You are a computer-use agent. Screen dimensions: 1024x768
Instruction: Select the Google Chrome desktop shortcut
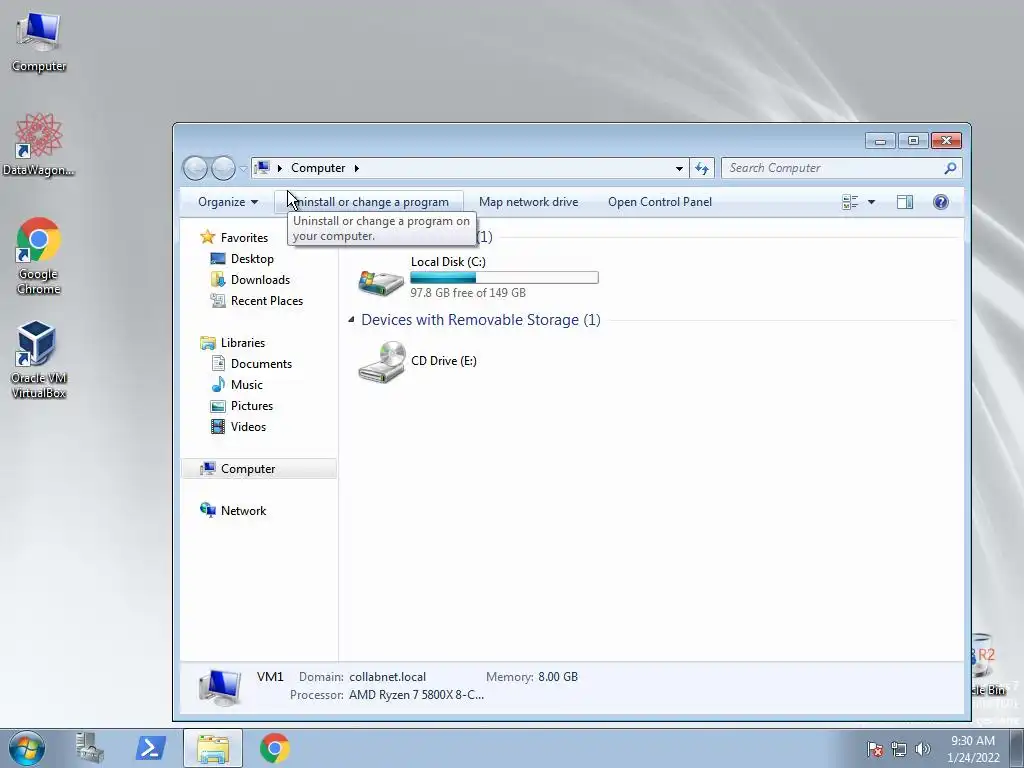[x=39, y=256]
